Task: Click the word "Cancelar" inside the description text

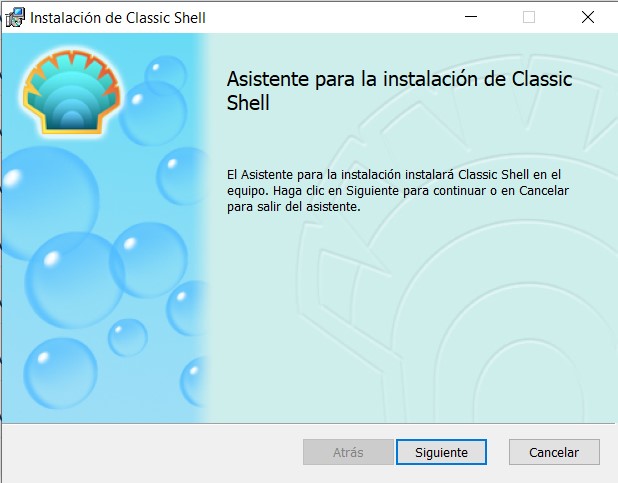Action: point(544,191)
